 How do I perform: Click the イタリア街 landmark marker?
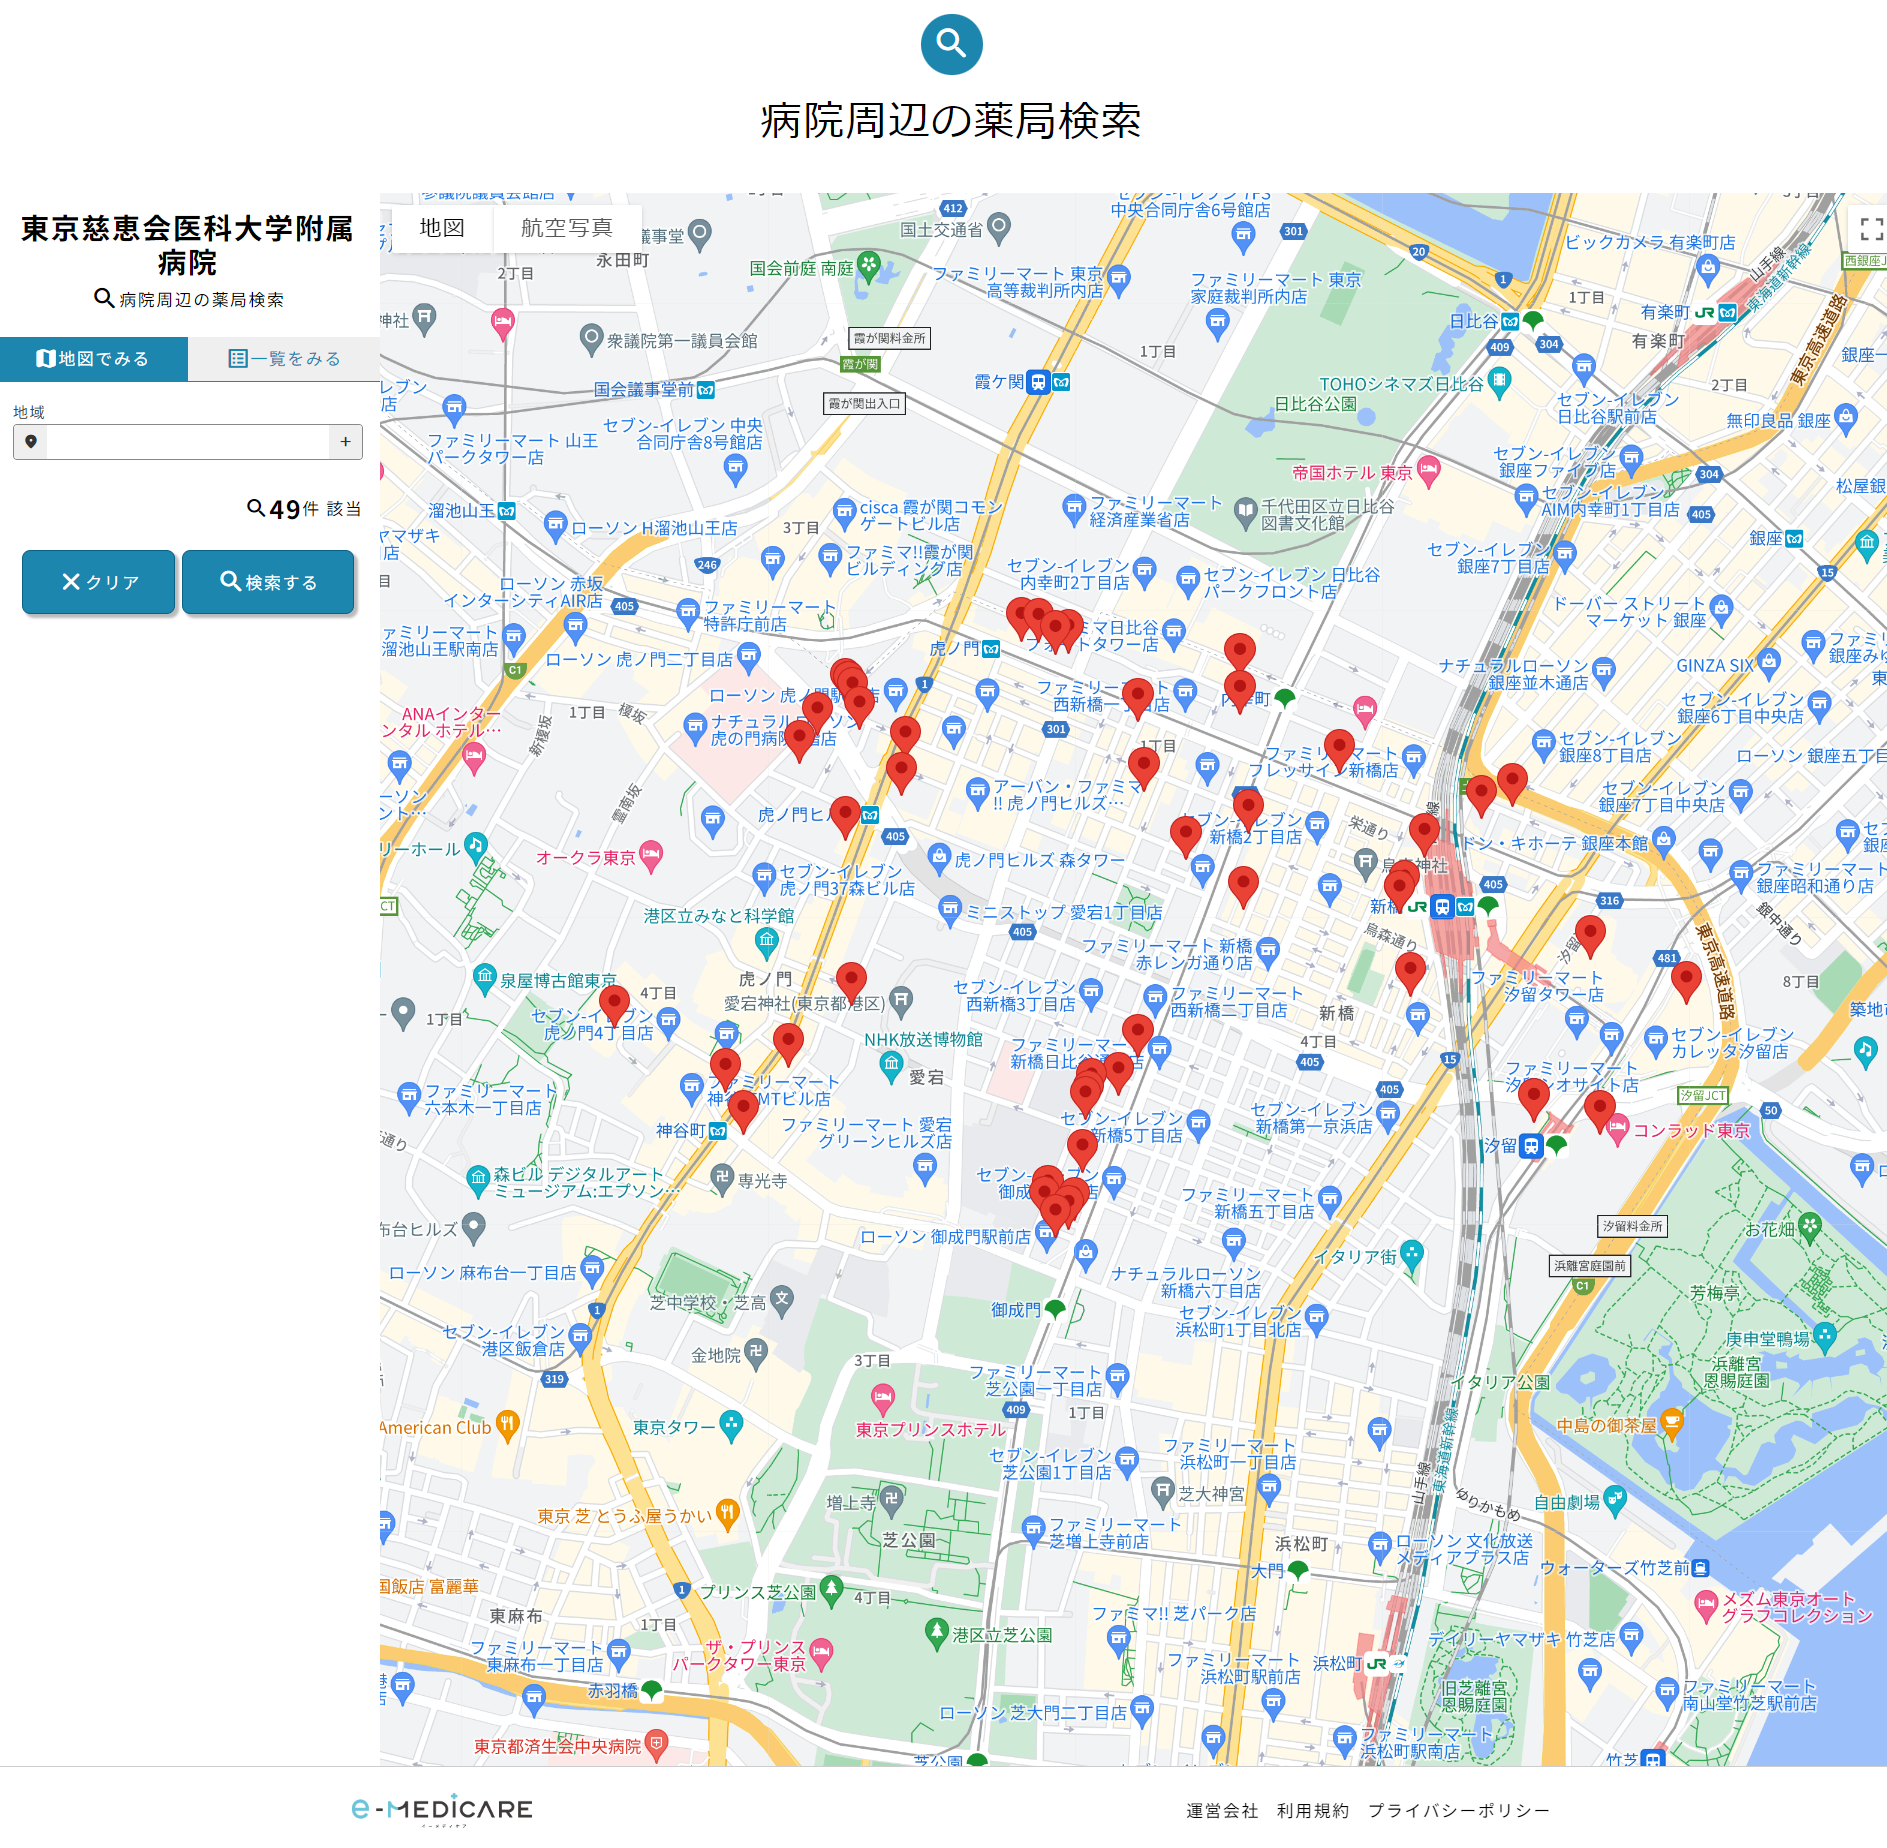(x=1412, y=1255)
